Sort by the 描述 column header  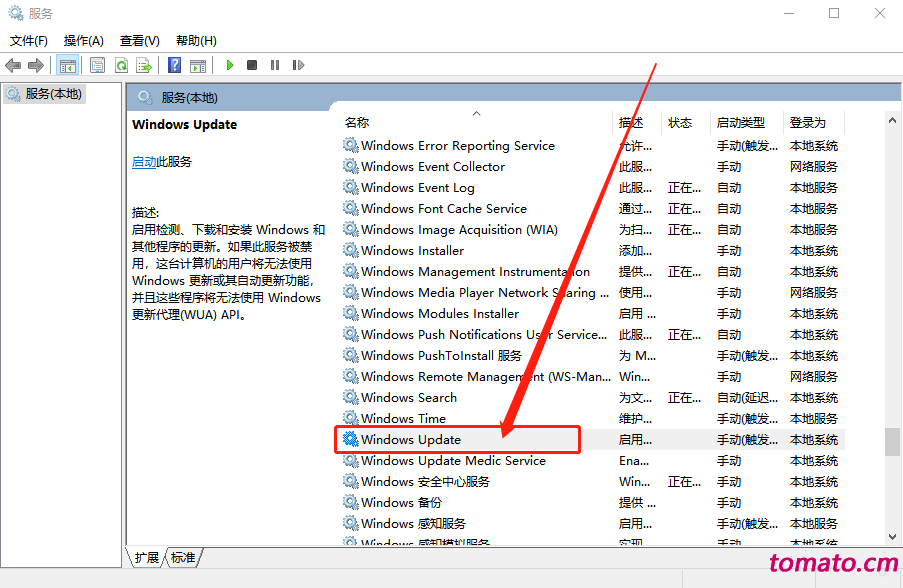click(x=631, y=123)
